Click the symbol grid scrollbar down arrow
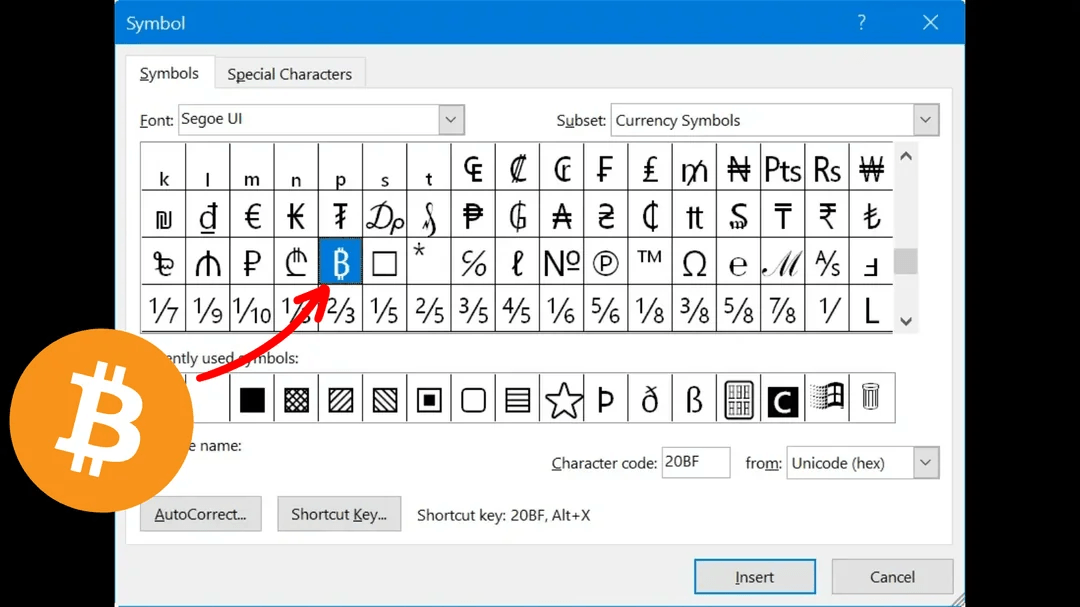The height and width of the screenshot is (607, 1080). [905, 321]
